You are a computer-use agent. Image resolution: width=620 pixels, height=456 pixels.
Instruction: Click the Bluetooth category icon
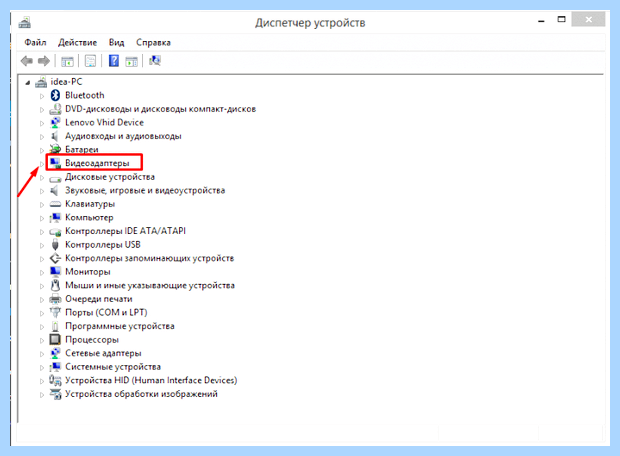[55, 95]
